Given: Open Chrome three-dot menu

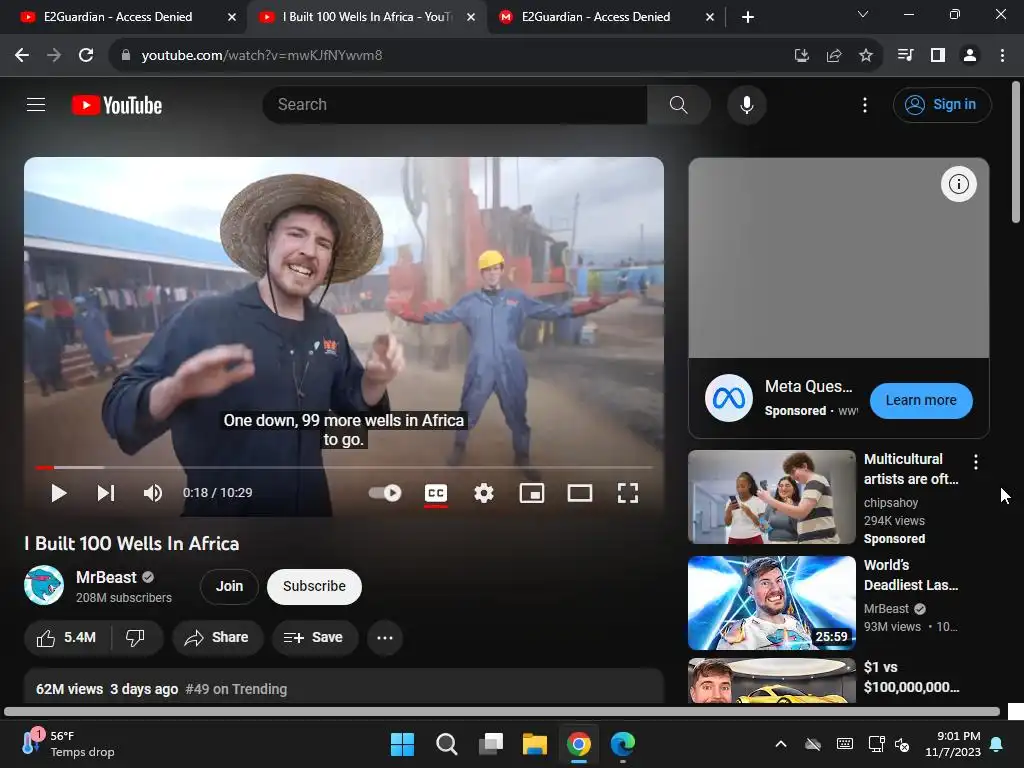Looking at the screenshot, I should click(x=1002, y=56).
